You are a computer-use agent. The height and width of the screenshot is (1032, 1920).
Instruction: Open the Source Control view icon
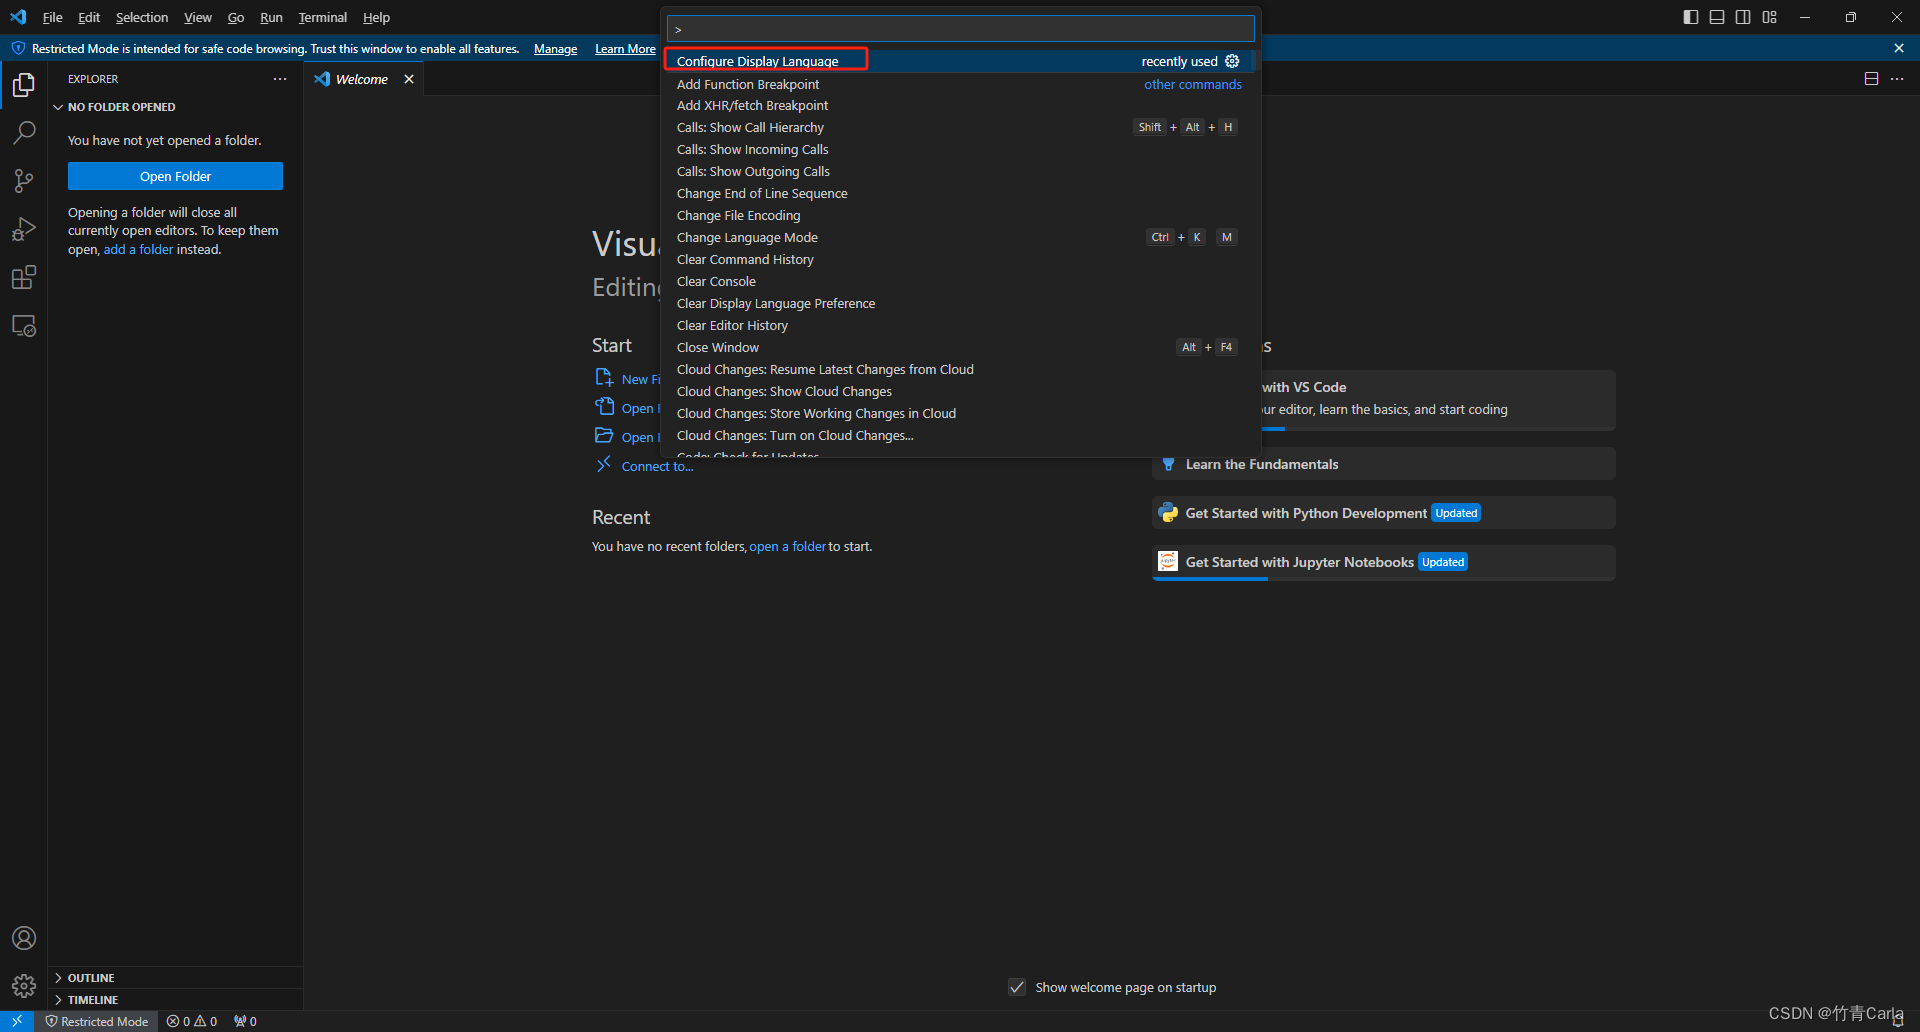coord(24,181)
